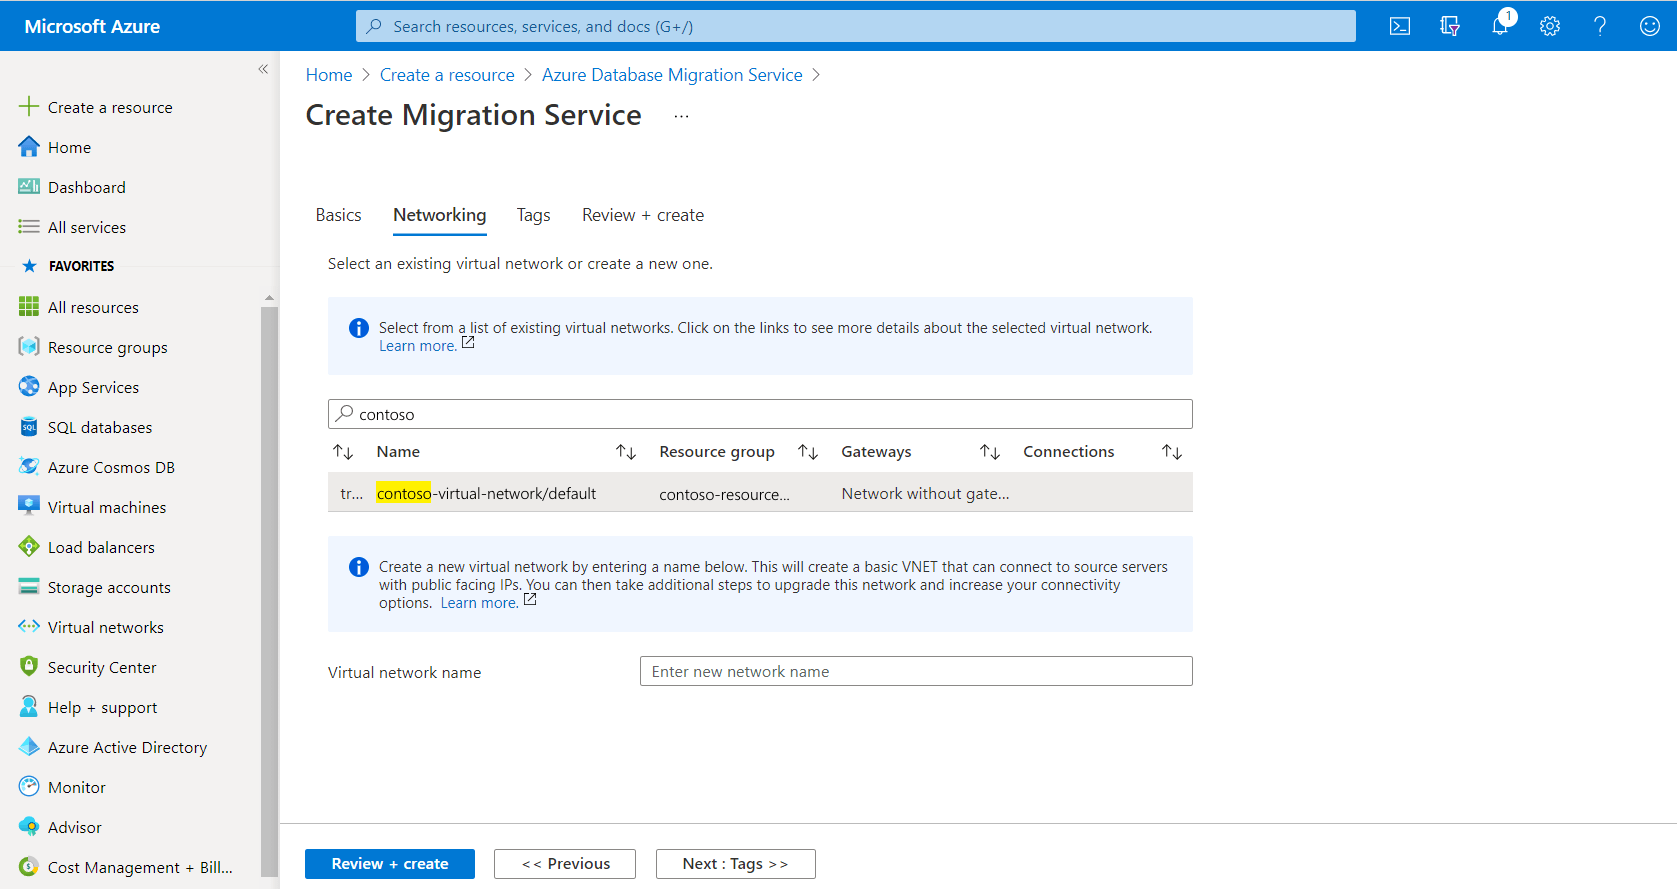This screenshot has width=1677, height=889.
Task: Open the feedback smiley icon
Action: click(x=1650, y=27)
